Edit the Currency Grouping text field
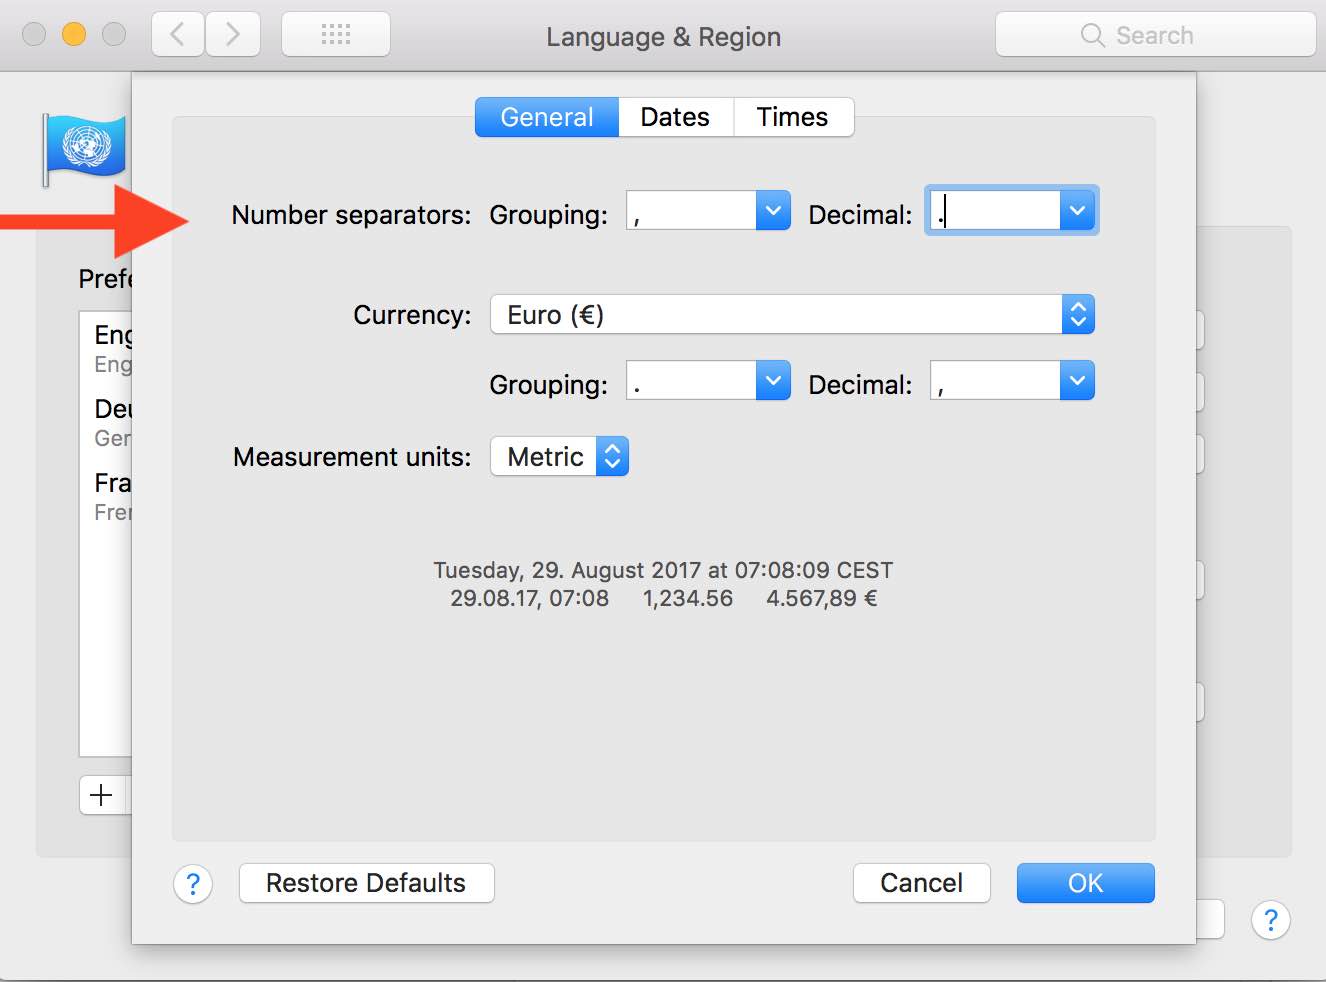This screenshot has width=1326, height=982. (x=691, y=381)
